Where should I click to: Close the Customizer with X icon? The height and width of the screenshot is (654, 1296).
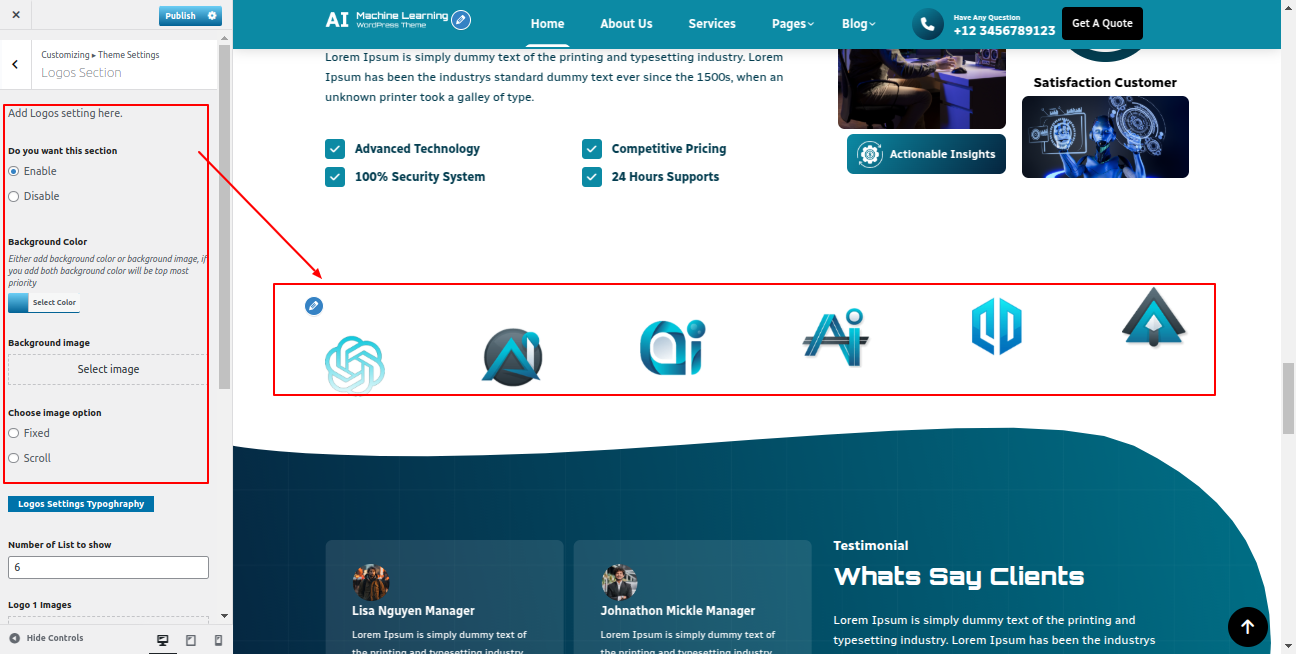(16, 16)
